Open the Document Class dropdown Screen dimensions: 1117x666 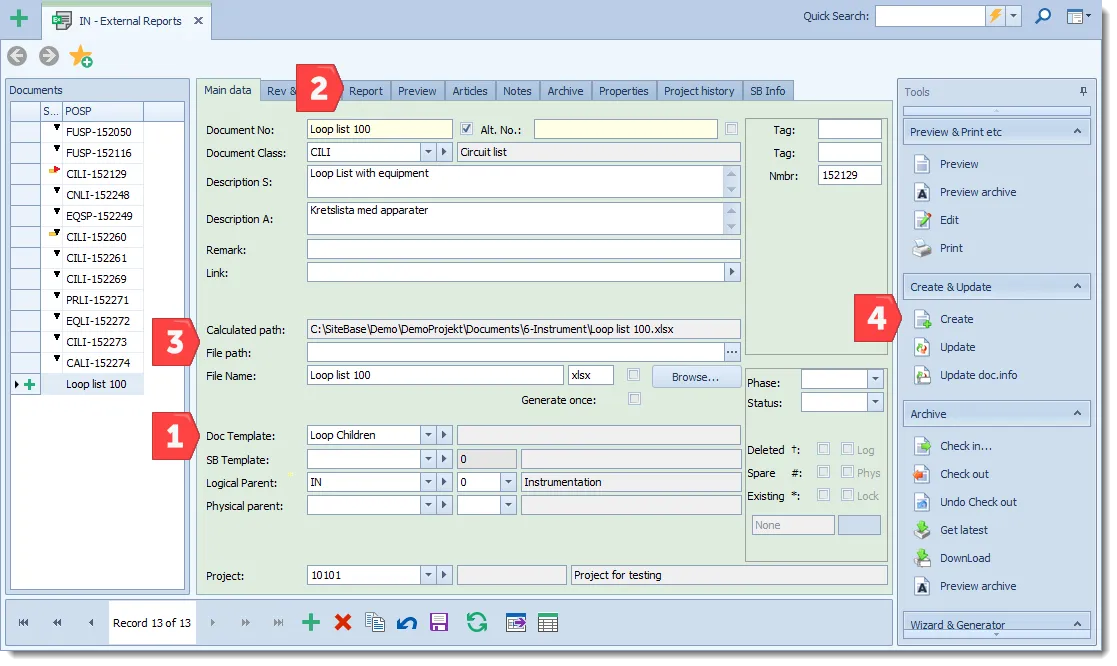coord(428,152)
